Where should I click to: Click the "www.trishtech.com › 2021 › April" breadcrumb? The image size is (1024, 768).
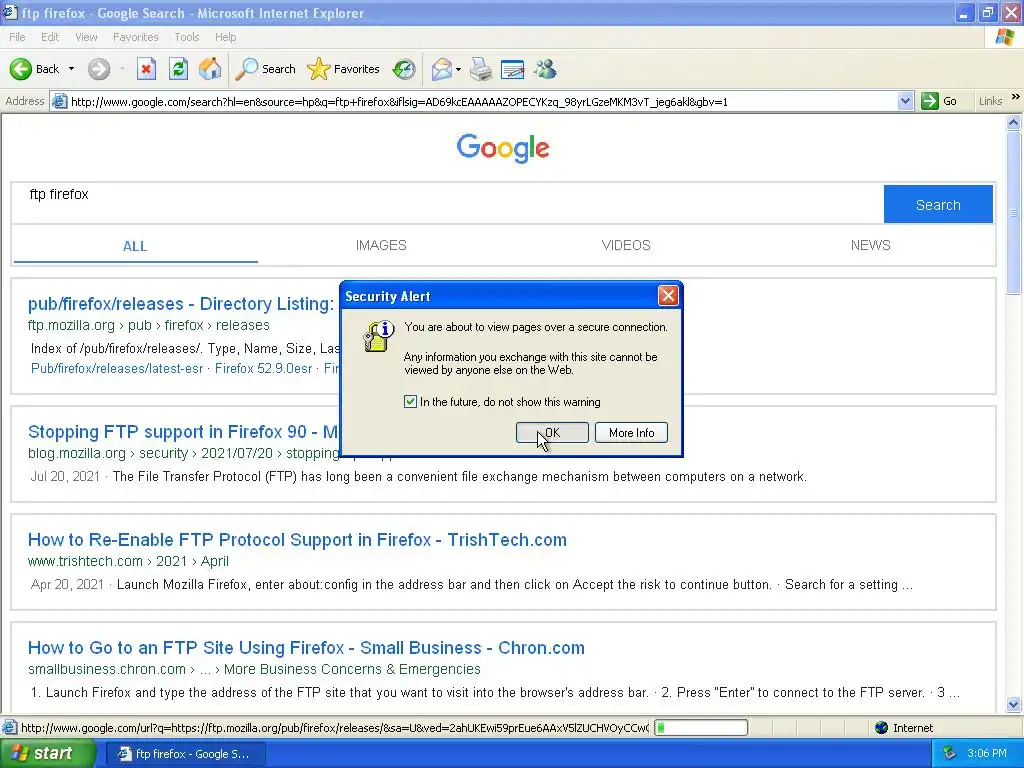[x=128, y=561]
